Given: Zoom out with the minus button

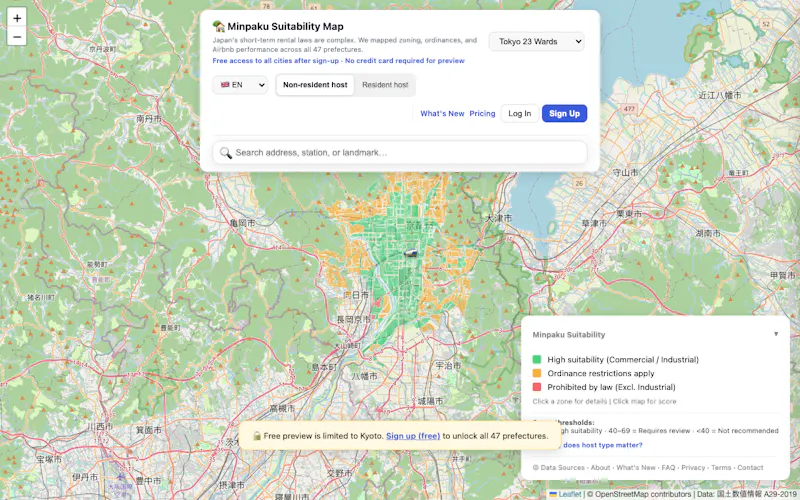Looking at the screenshot, I should click(x=17, y=37).
